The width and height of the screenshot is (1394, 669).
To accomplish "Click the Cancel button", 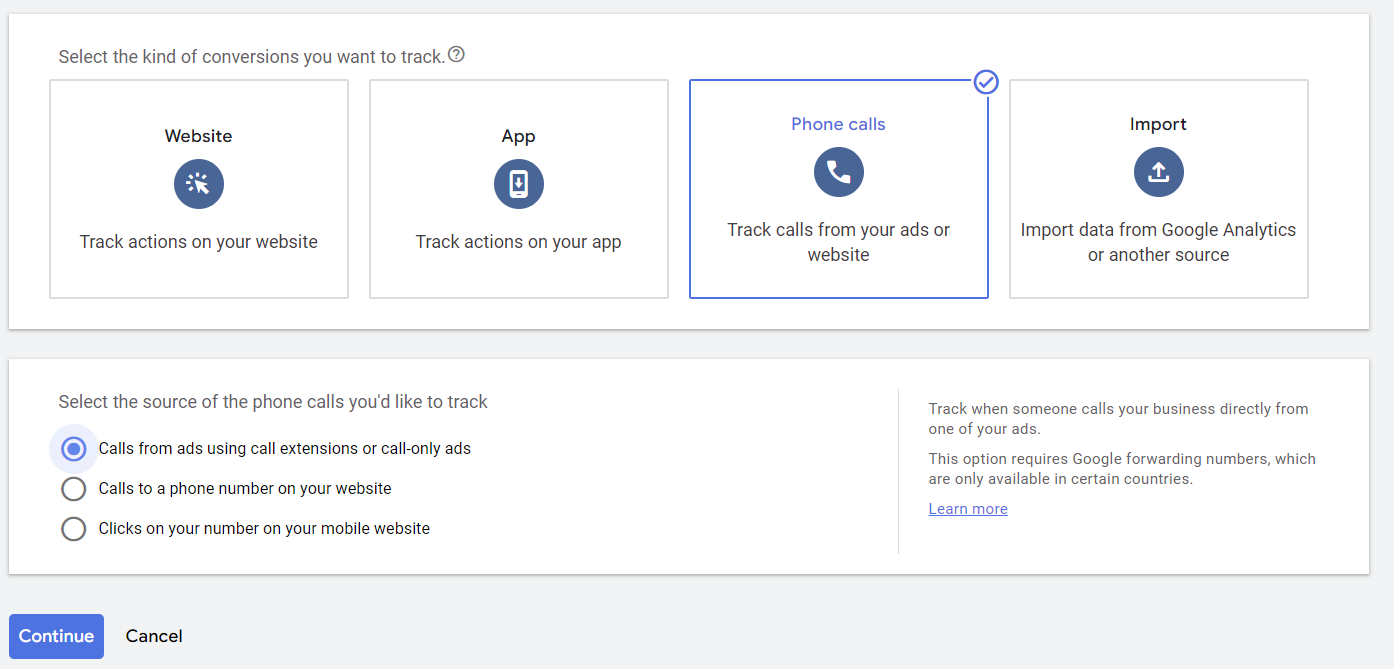I will coord(154,636).
